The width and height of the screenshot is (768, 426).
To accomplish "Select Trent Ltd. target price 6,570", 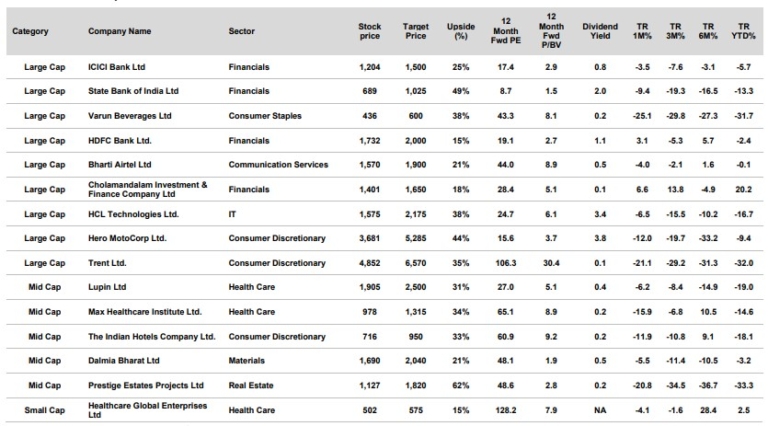I will pos(415,263).
